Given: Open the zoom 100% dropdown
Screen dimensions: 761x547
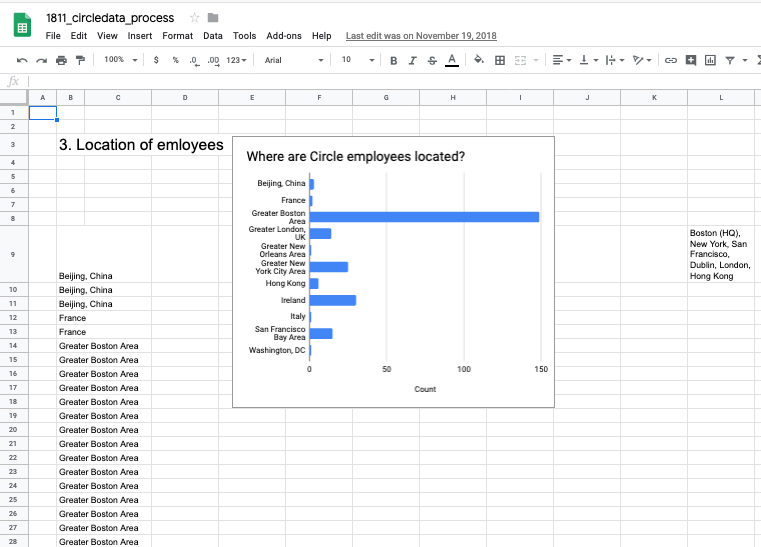Looking at the screenshot, I should (121, 60).
